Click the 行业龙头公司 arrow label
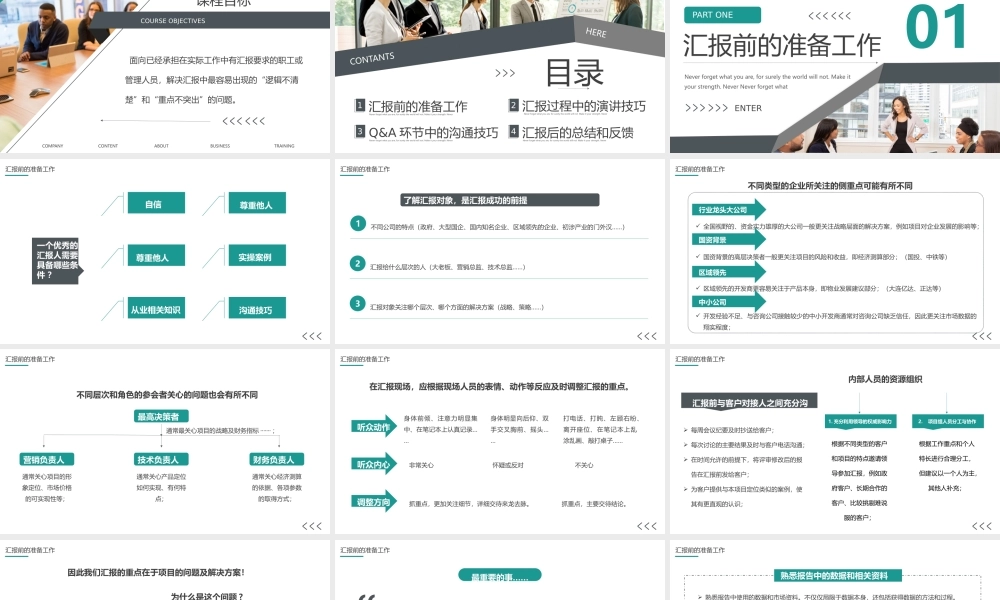Viewport: 1000px width, 600px height. (x=728, y=209)
